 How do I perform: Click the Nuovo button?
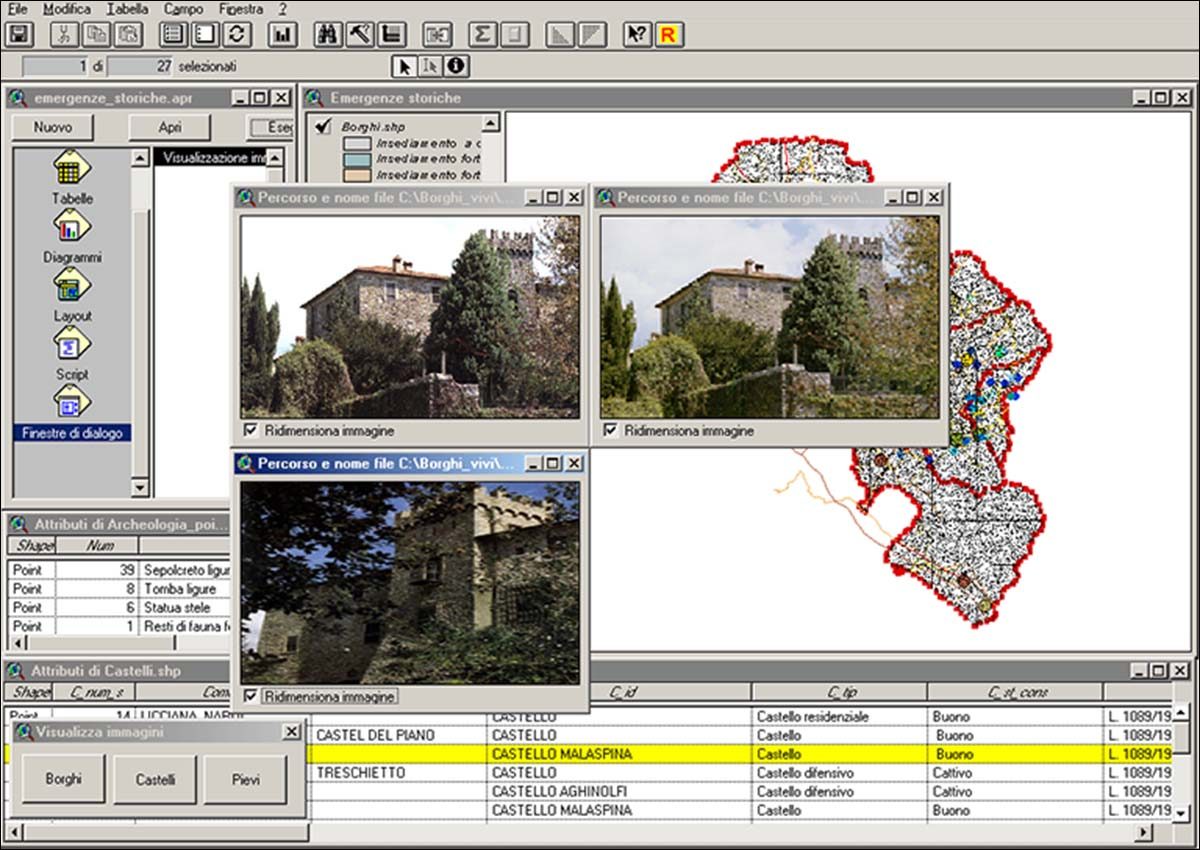(x=52, y=127)
